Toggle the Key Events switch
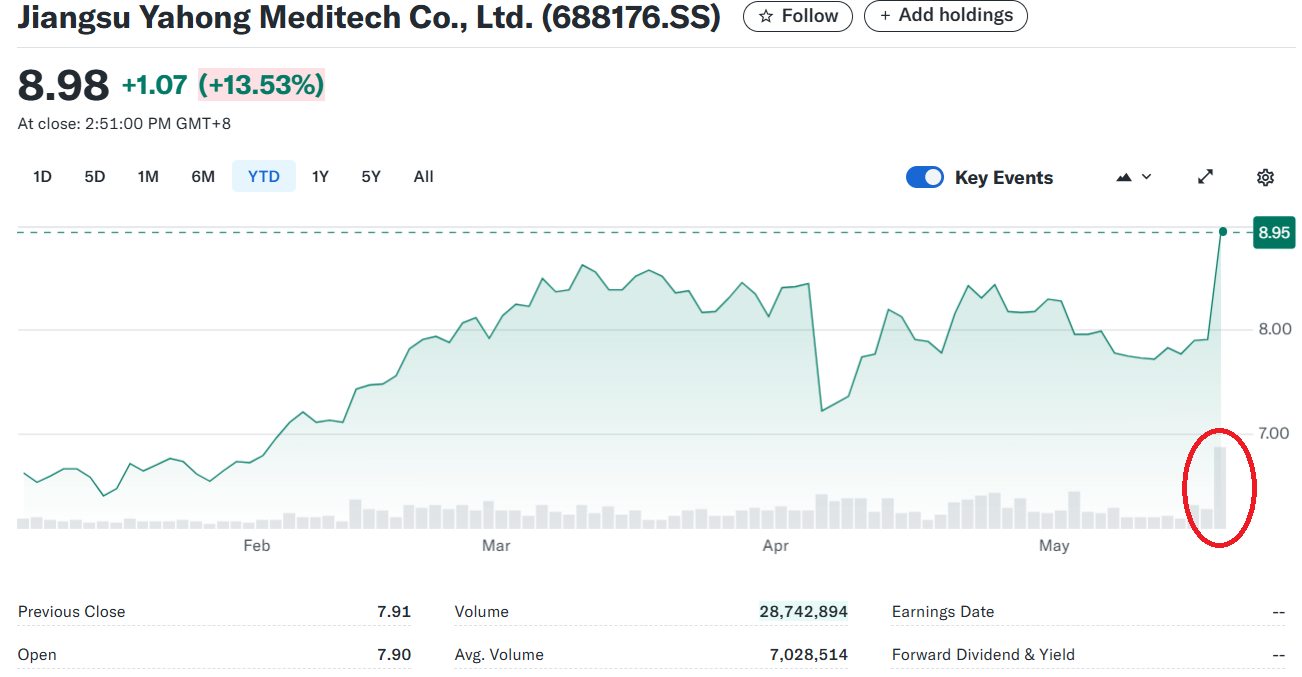 click(x=925, y=177)
